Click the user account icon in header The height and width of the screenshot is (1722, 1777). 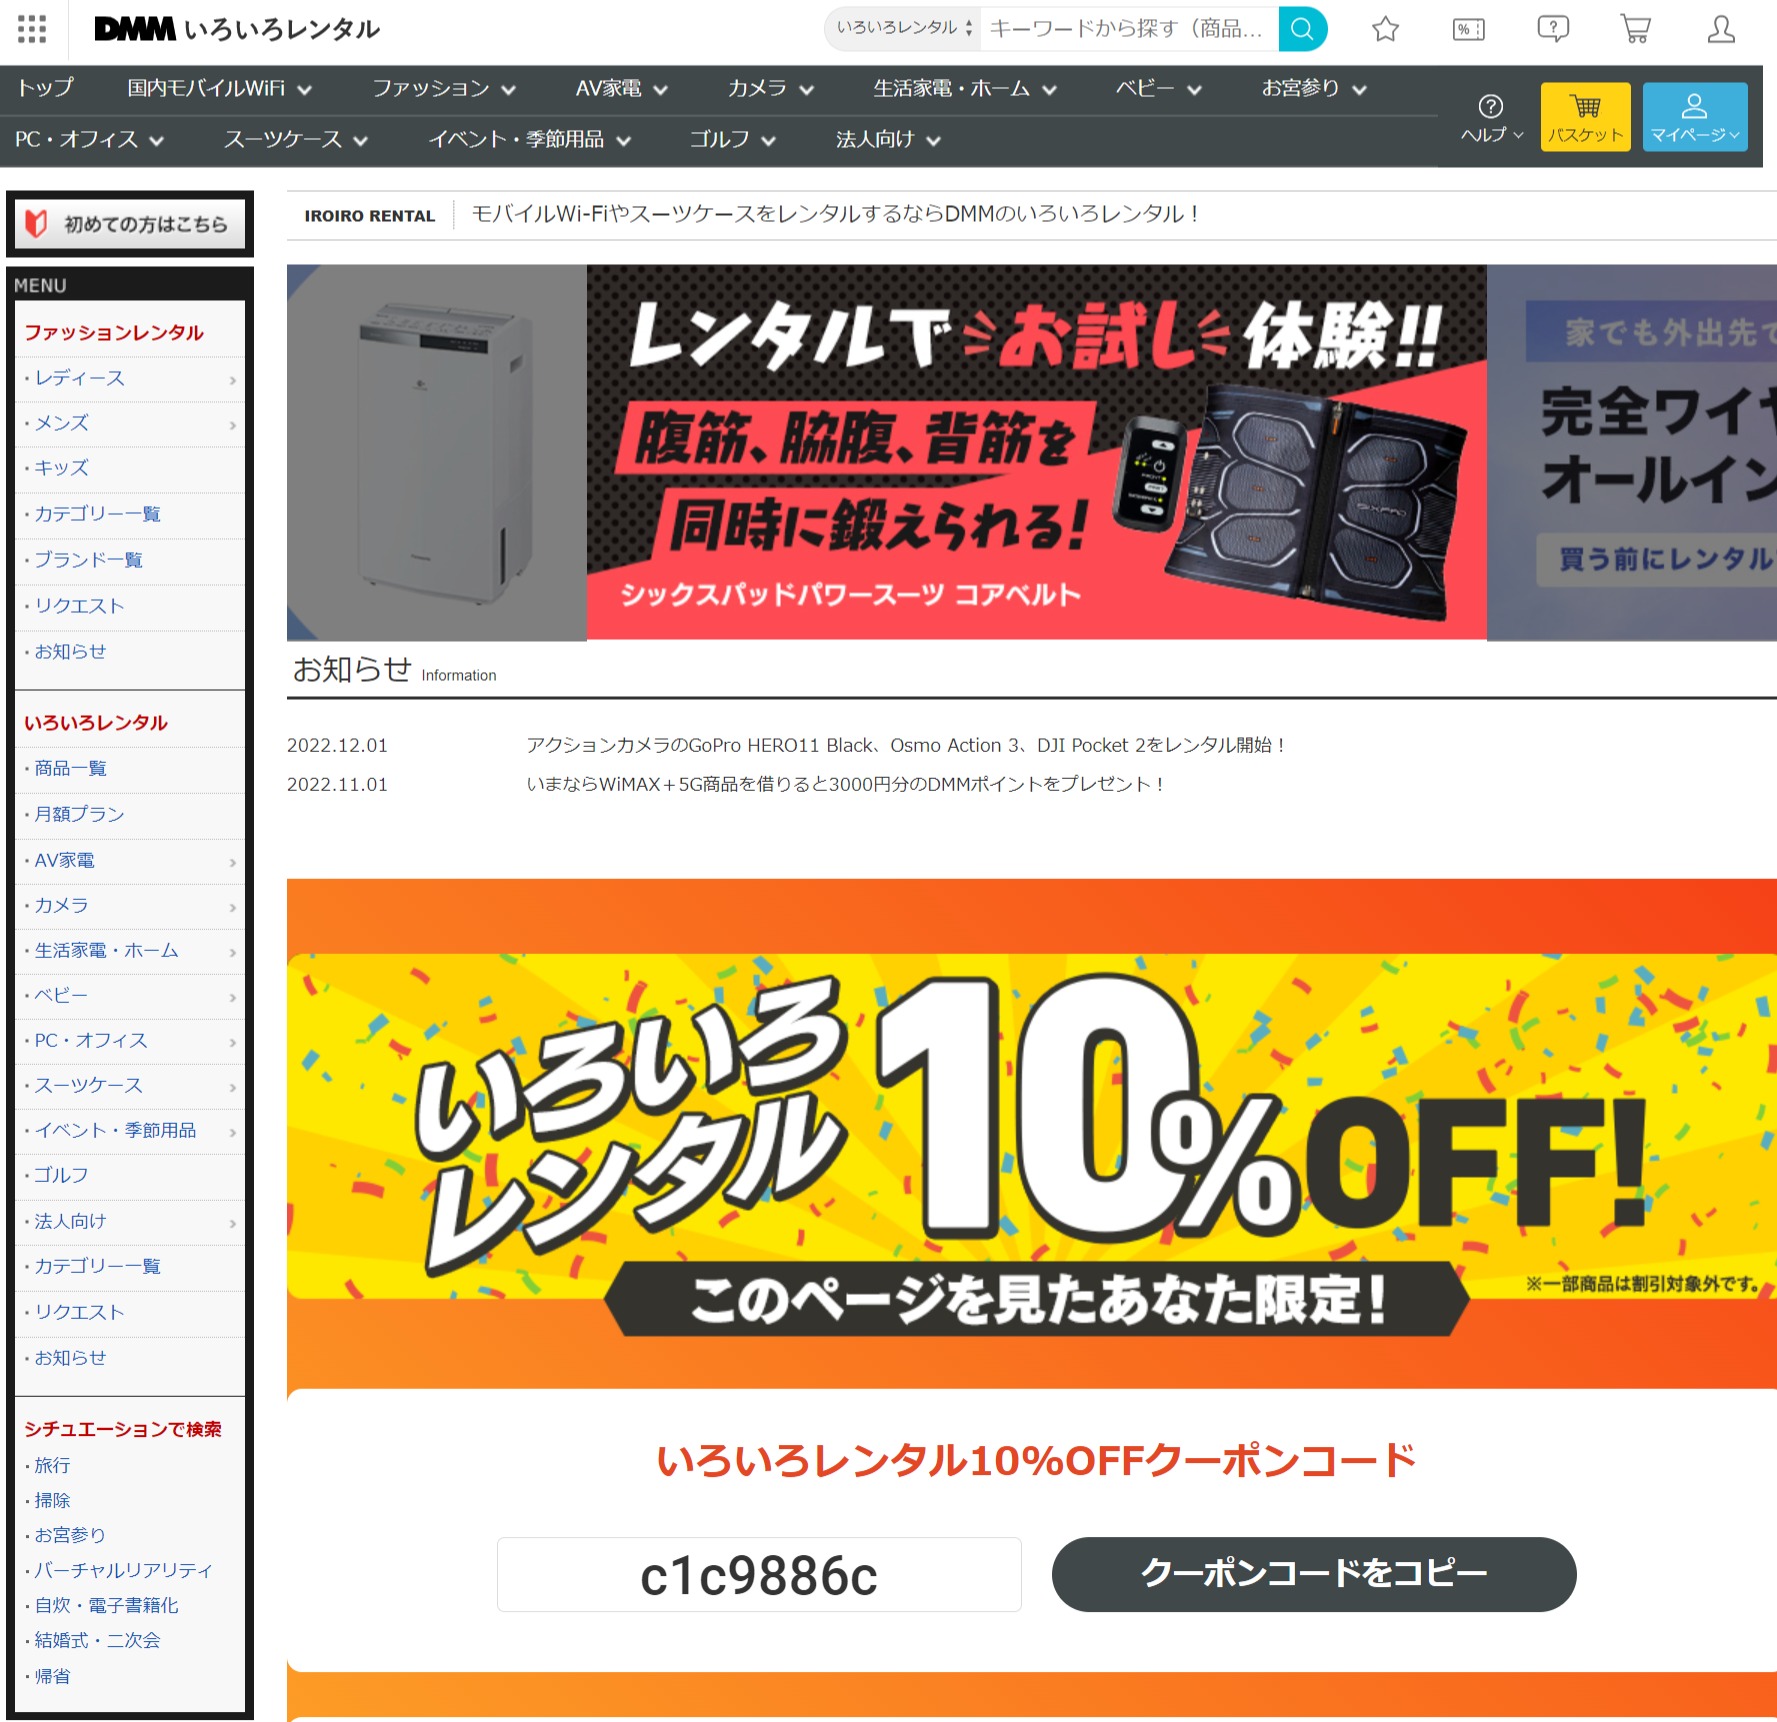click(x=1720, y=29)
